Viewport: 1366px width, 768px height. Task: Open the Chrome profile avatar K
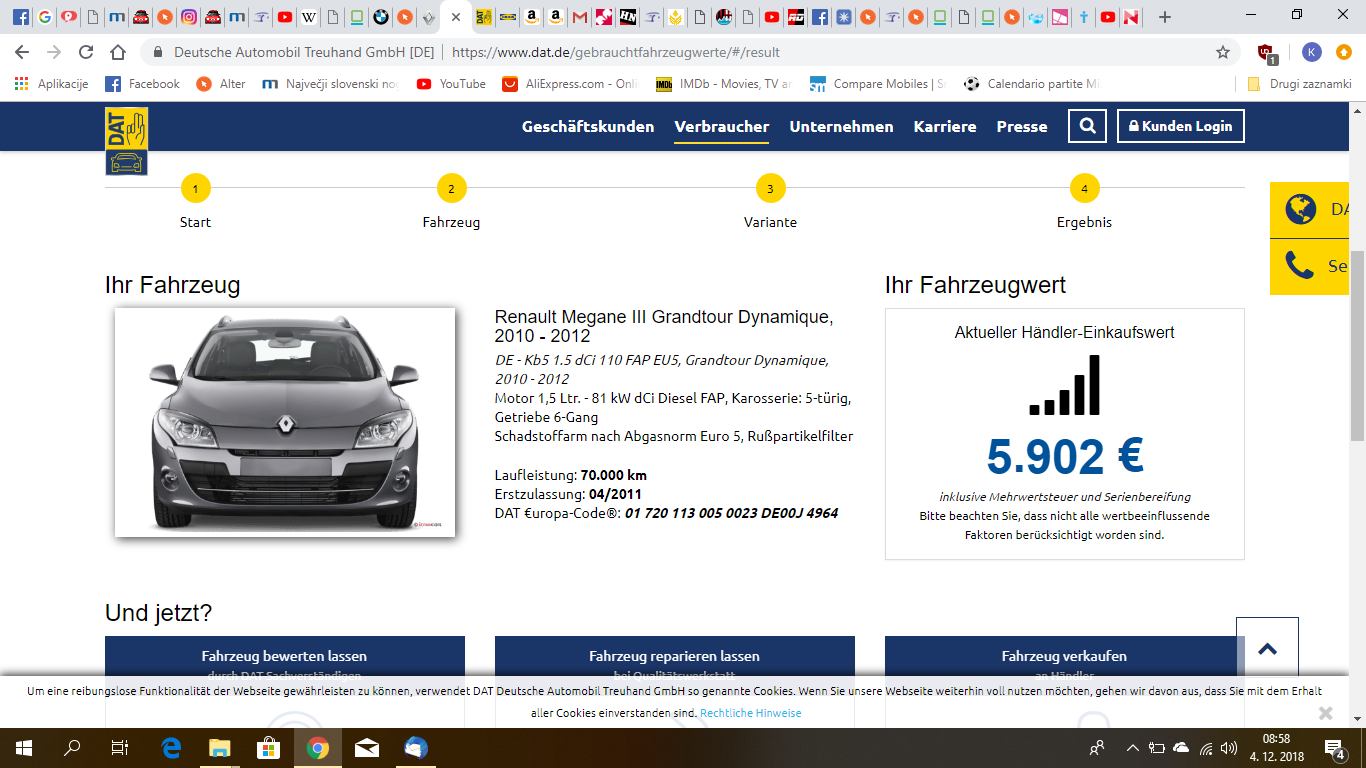click(x=1311, y=52)
